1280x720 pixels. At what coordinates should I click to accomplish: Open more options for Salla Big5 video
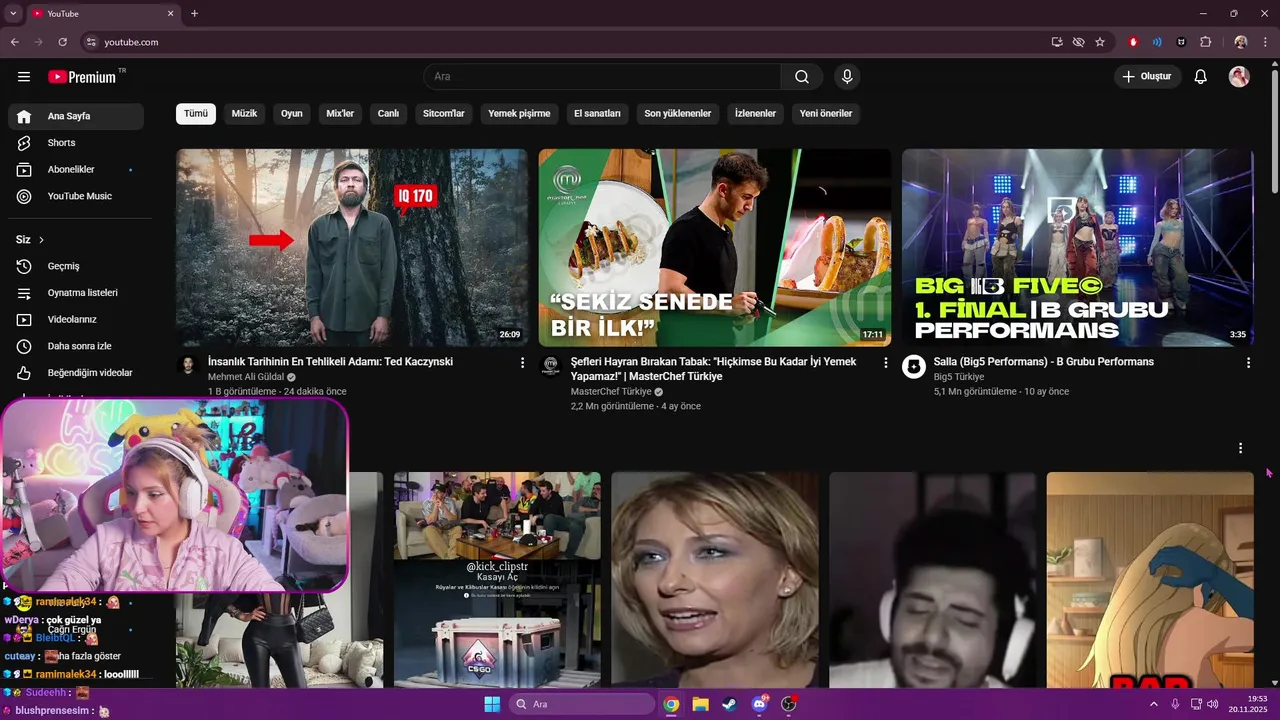tap(1248, 363)
